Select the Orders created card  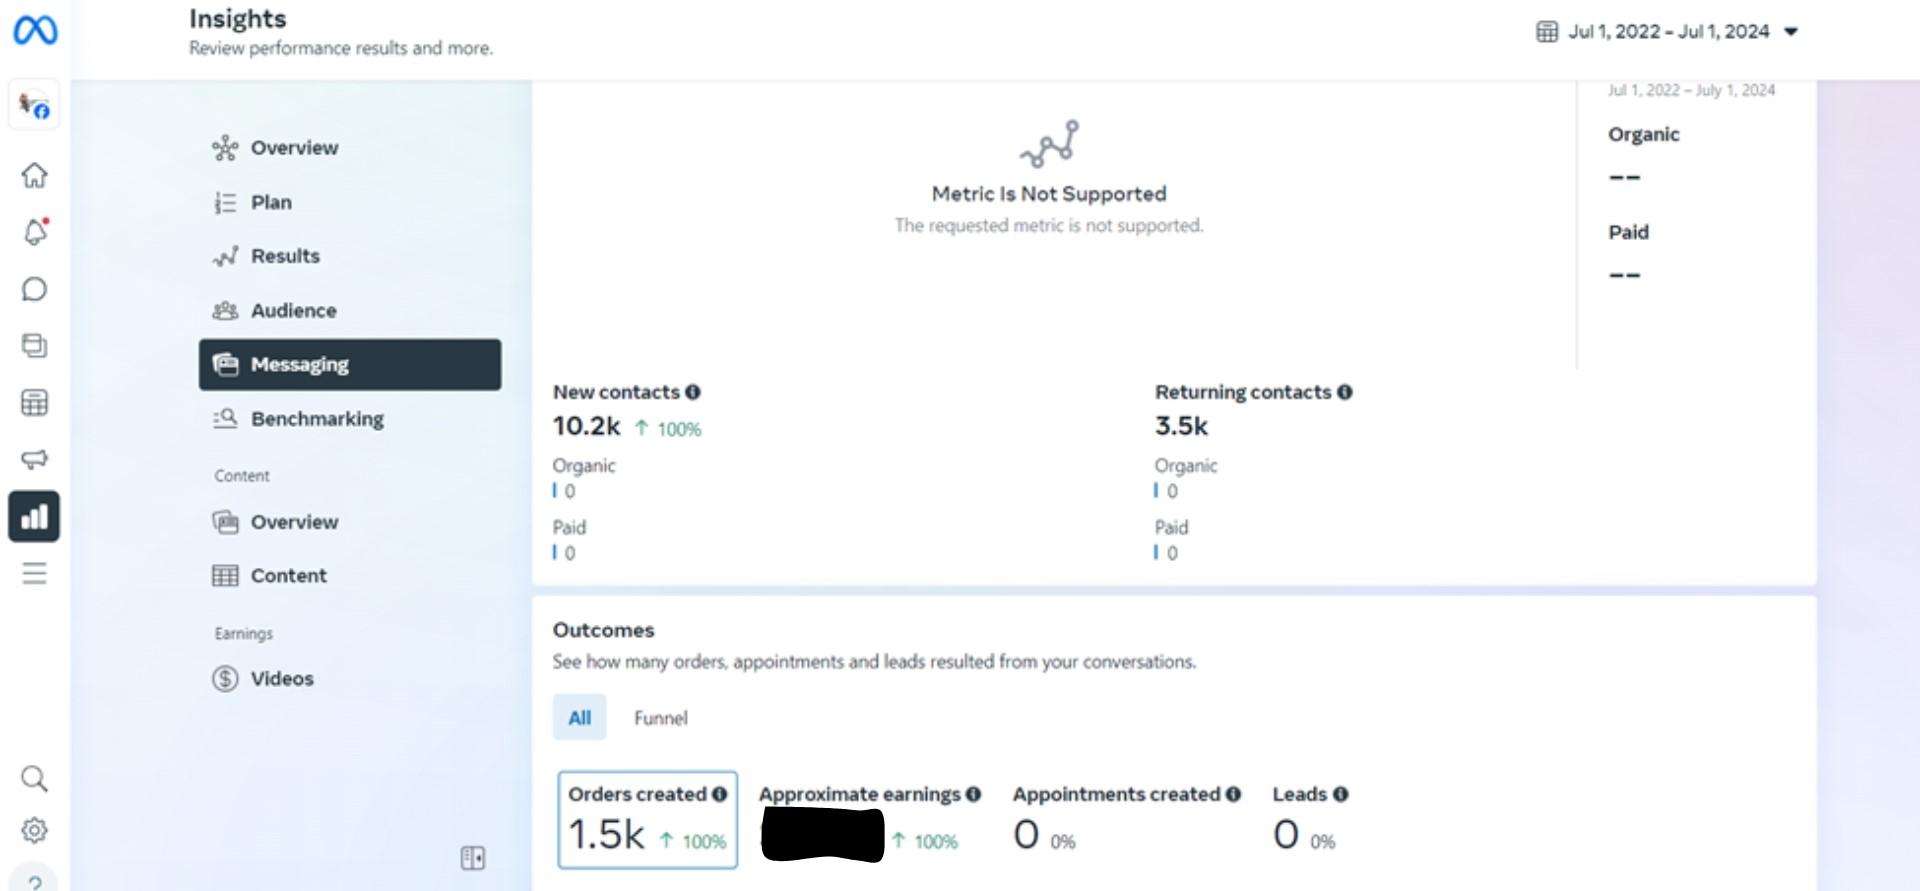tap(647, 819)
